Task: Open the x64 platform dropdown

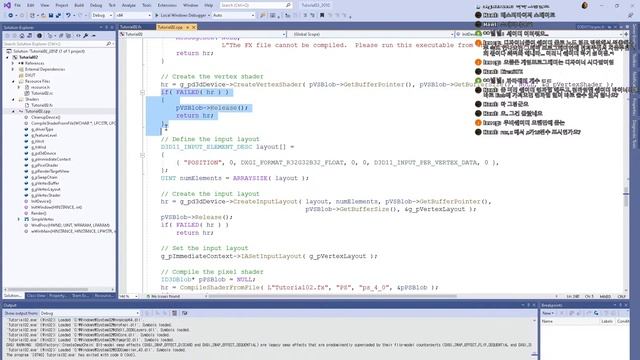Action: pyautogui.click(x=133, y=15)
